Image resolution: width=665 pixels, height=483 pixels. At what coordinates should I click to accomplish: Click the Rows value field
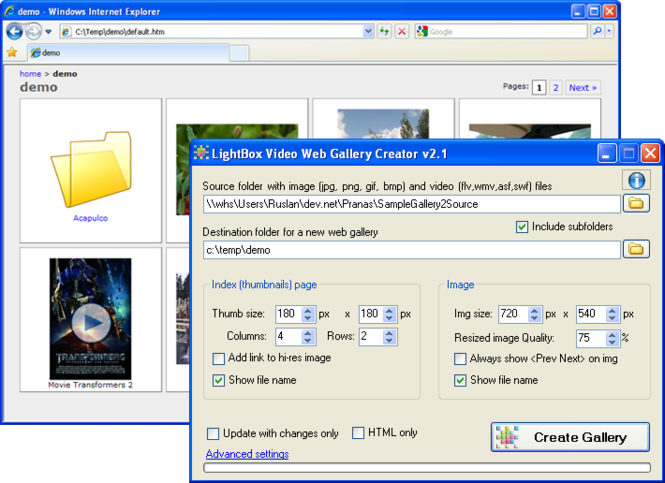click(371, 337)
